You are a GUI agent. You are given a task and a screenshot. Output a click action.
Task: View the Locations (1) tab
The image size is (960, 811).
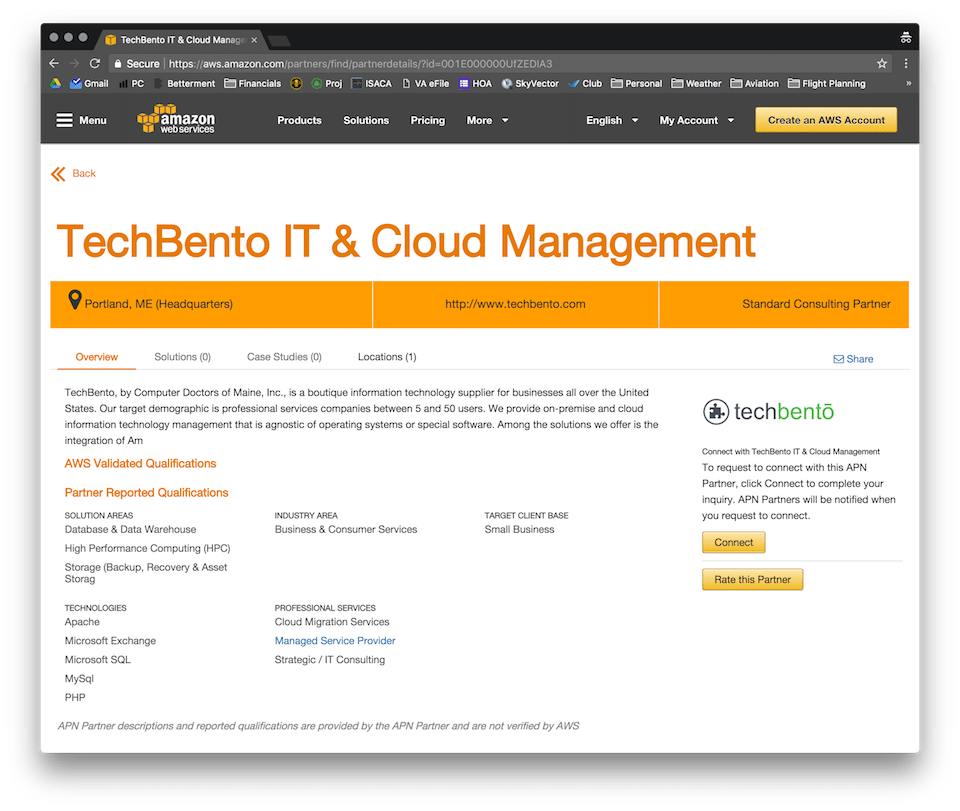387,357
